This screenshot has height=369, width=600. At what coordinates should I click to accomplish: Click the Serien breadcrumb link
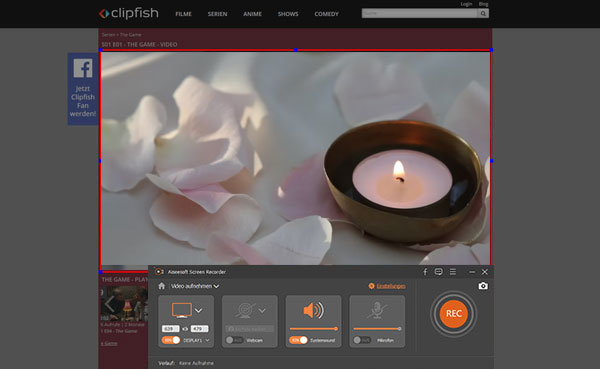[x=108, y=35]
